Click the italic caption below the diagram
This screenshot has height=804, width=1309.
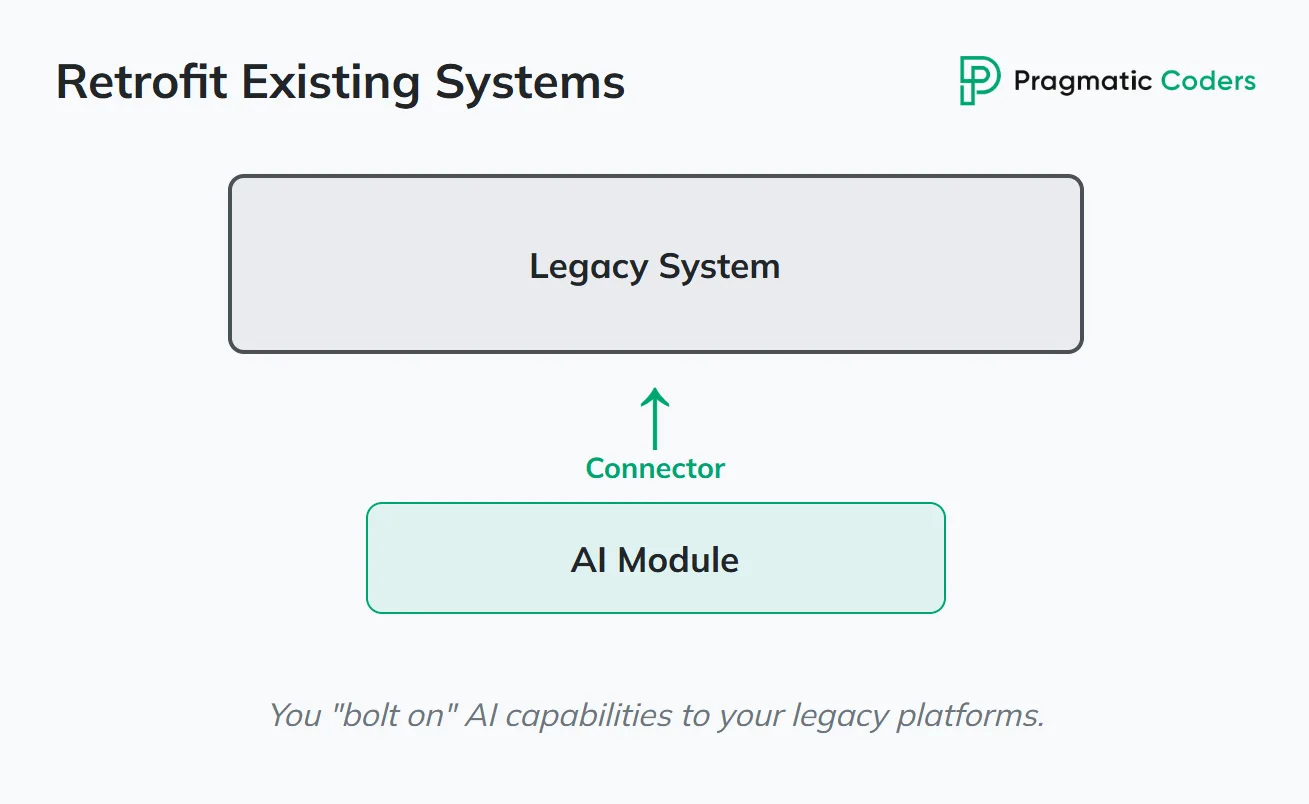pyautogui.click(x=655, y=716)
